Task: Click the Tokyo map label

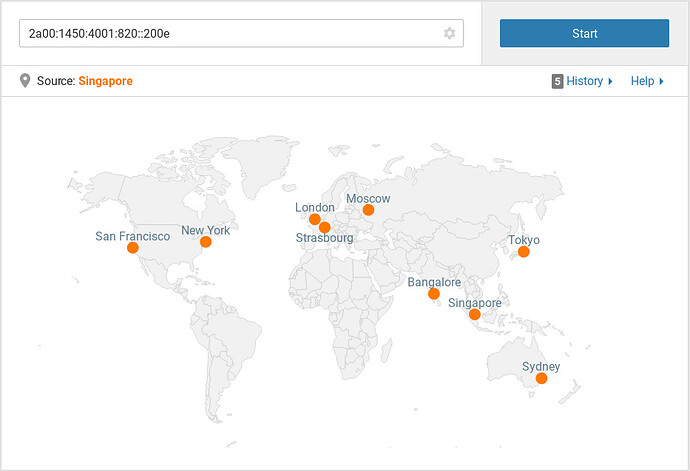Action: pyautogui.click(x=524, y=240)
